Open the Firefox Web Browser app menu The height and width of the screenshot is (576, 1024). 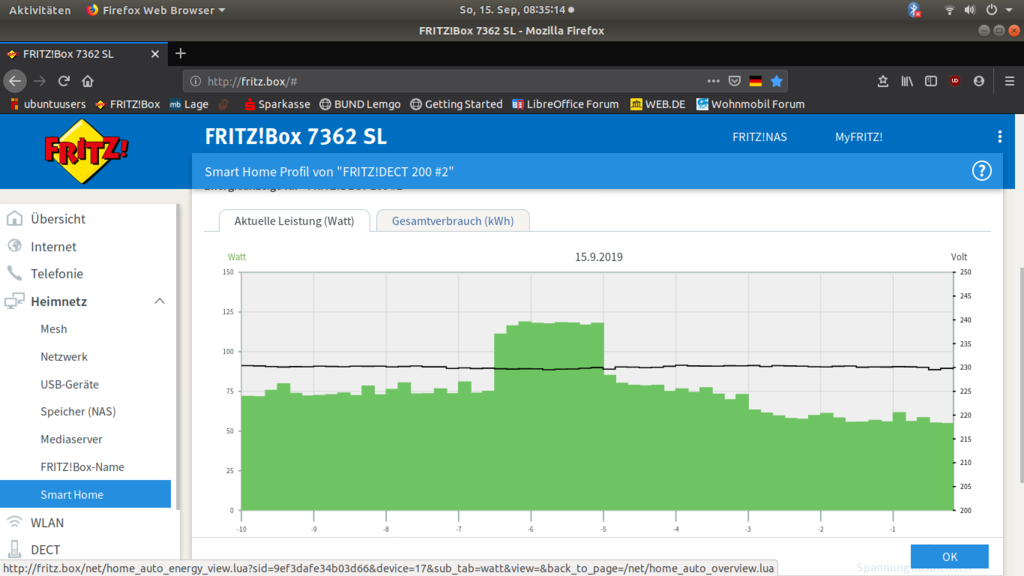point(156,10)
